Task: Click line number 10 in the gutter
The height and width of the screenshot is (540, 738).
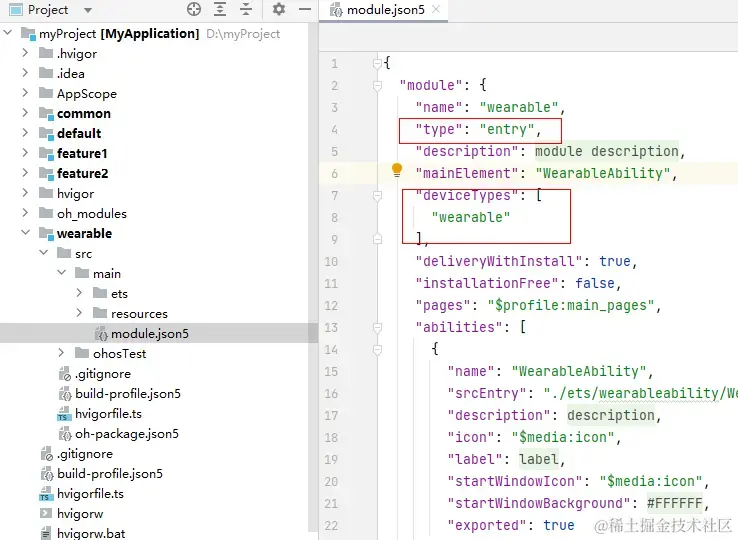Action: point(331,261)
